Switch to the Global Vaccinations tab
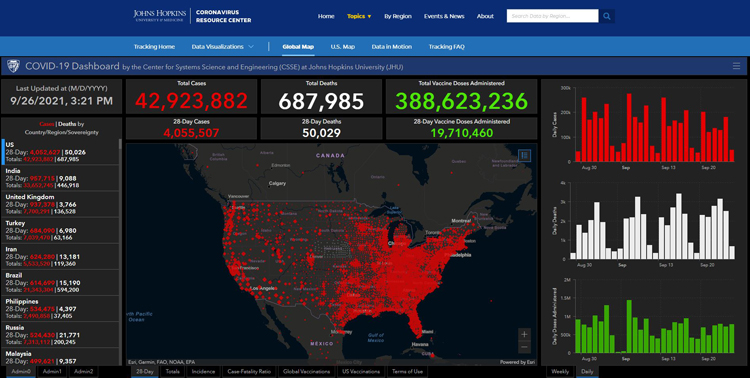The width and height of the screenshot is (750, 378). click(306, 371)
